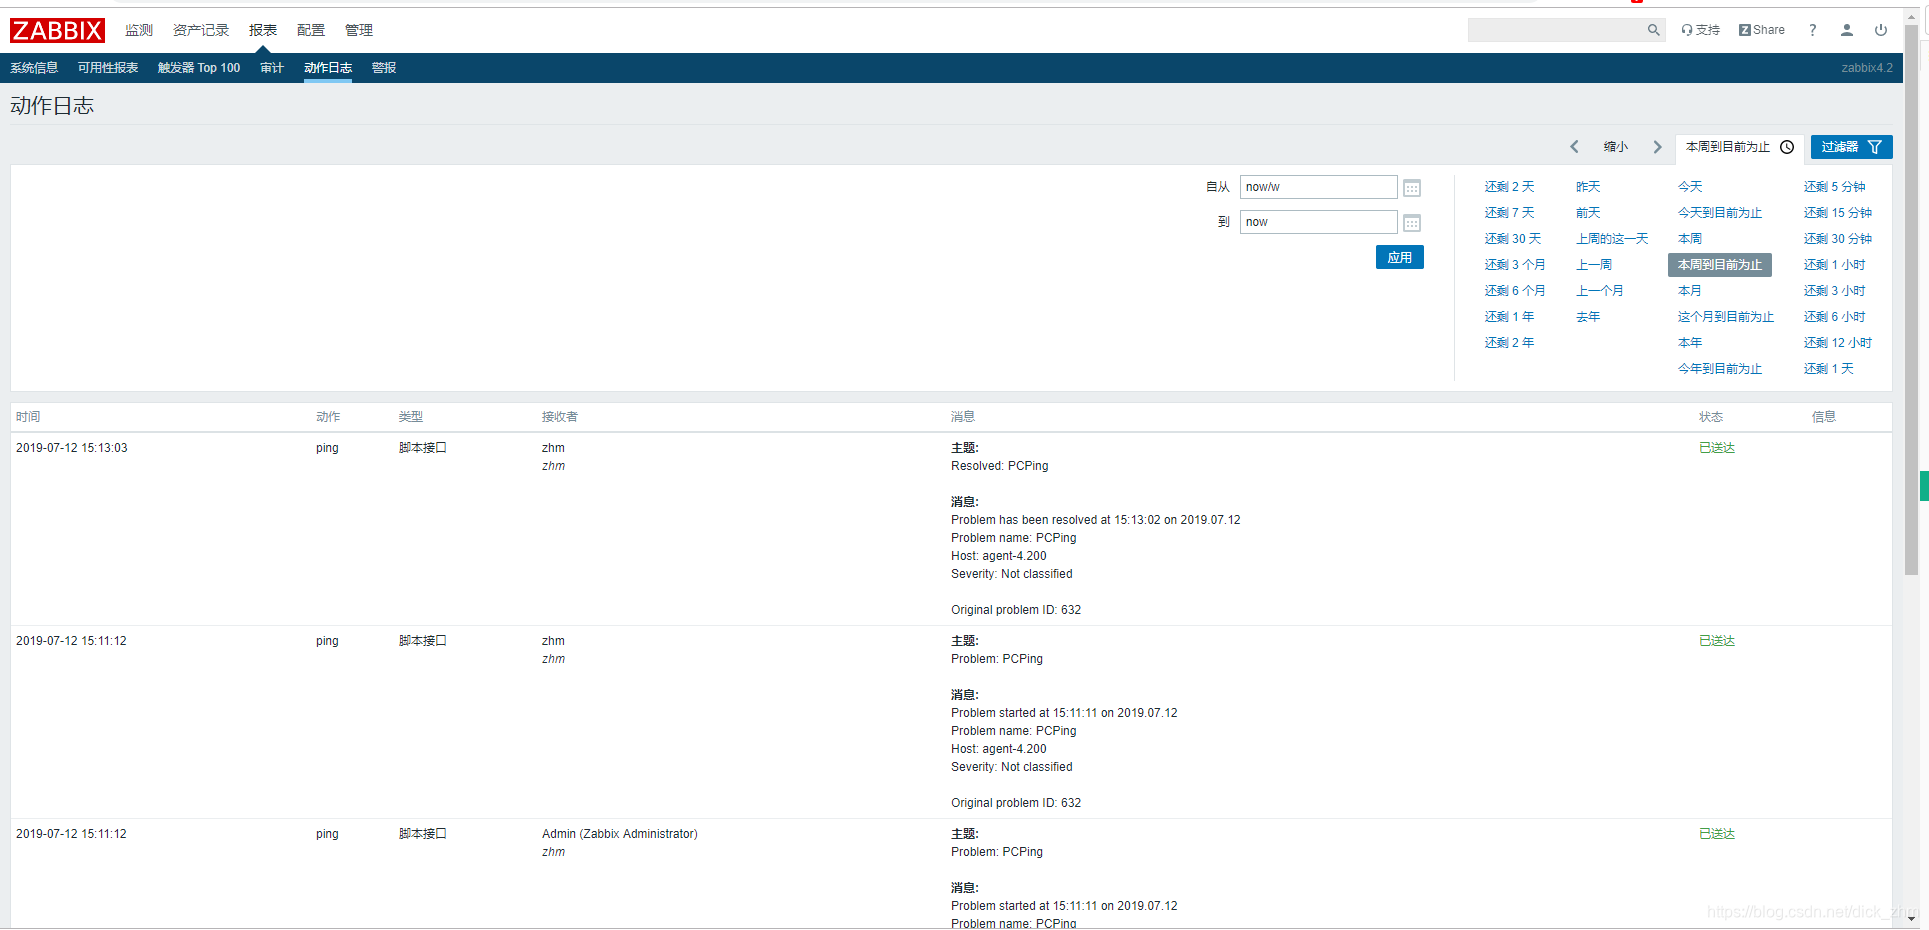This screenshot has width=1929, height=930.
Task: Go to 审计 submenu
Action: coord(272,68)
